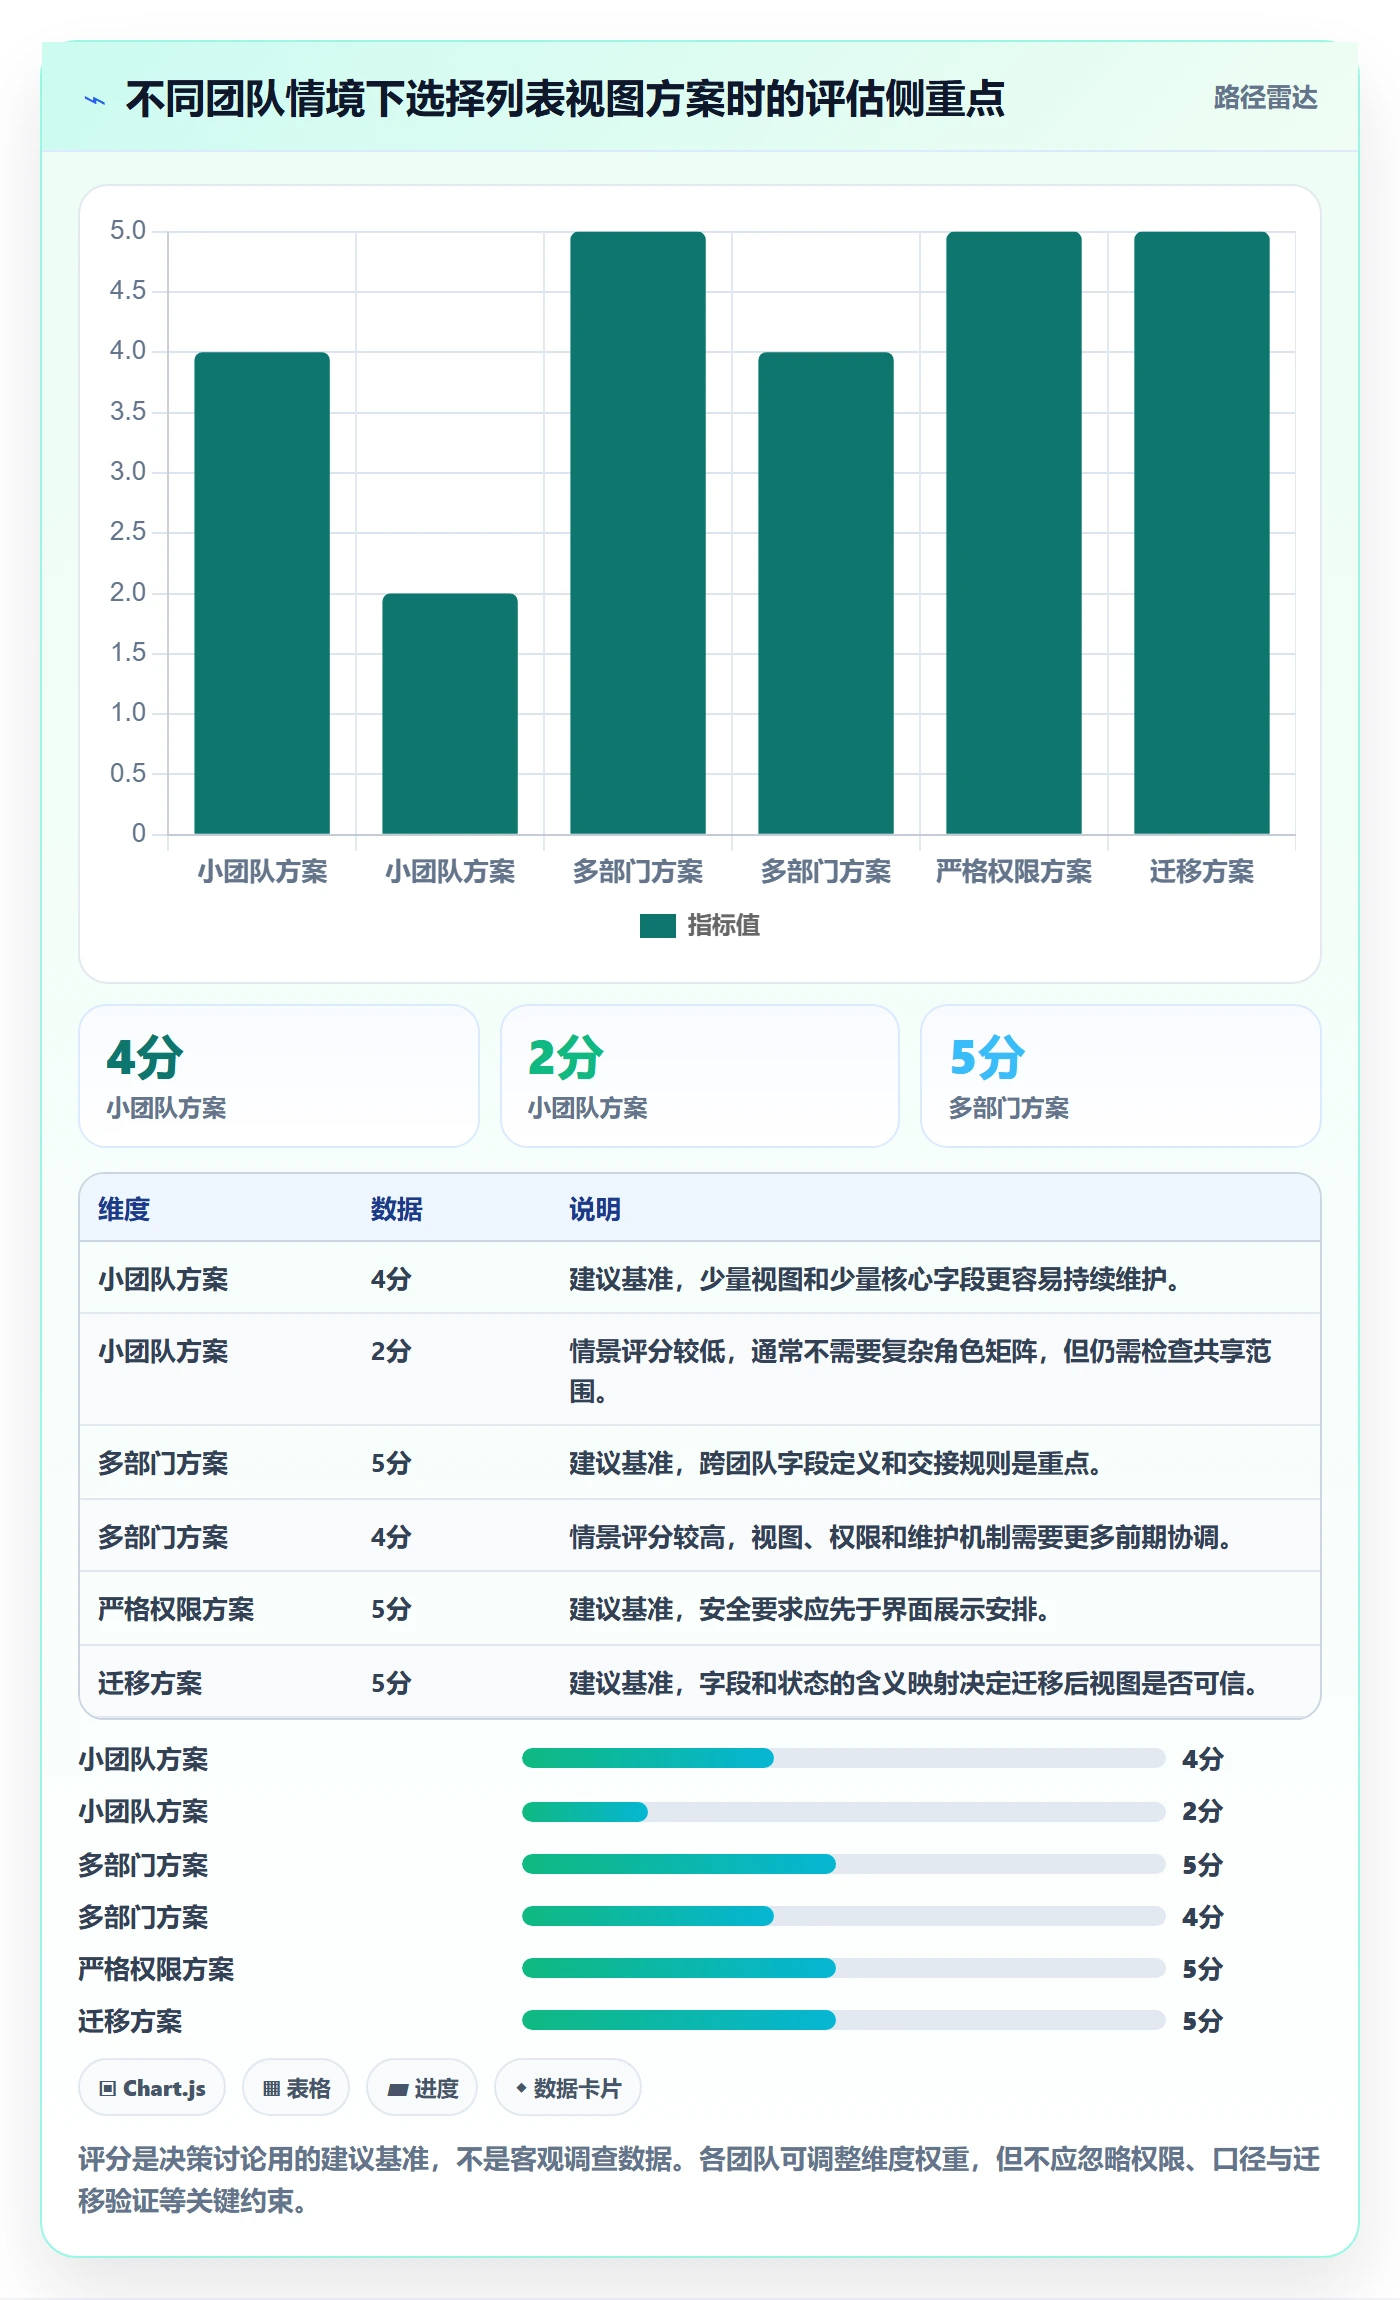Click the 2分 data card
Image resolution: width=1400 pixels, height=2300 pixels.
point(700,1076)
